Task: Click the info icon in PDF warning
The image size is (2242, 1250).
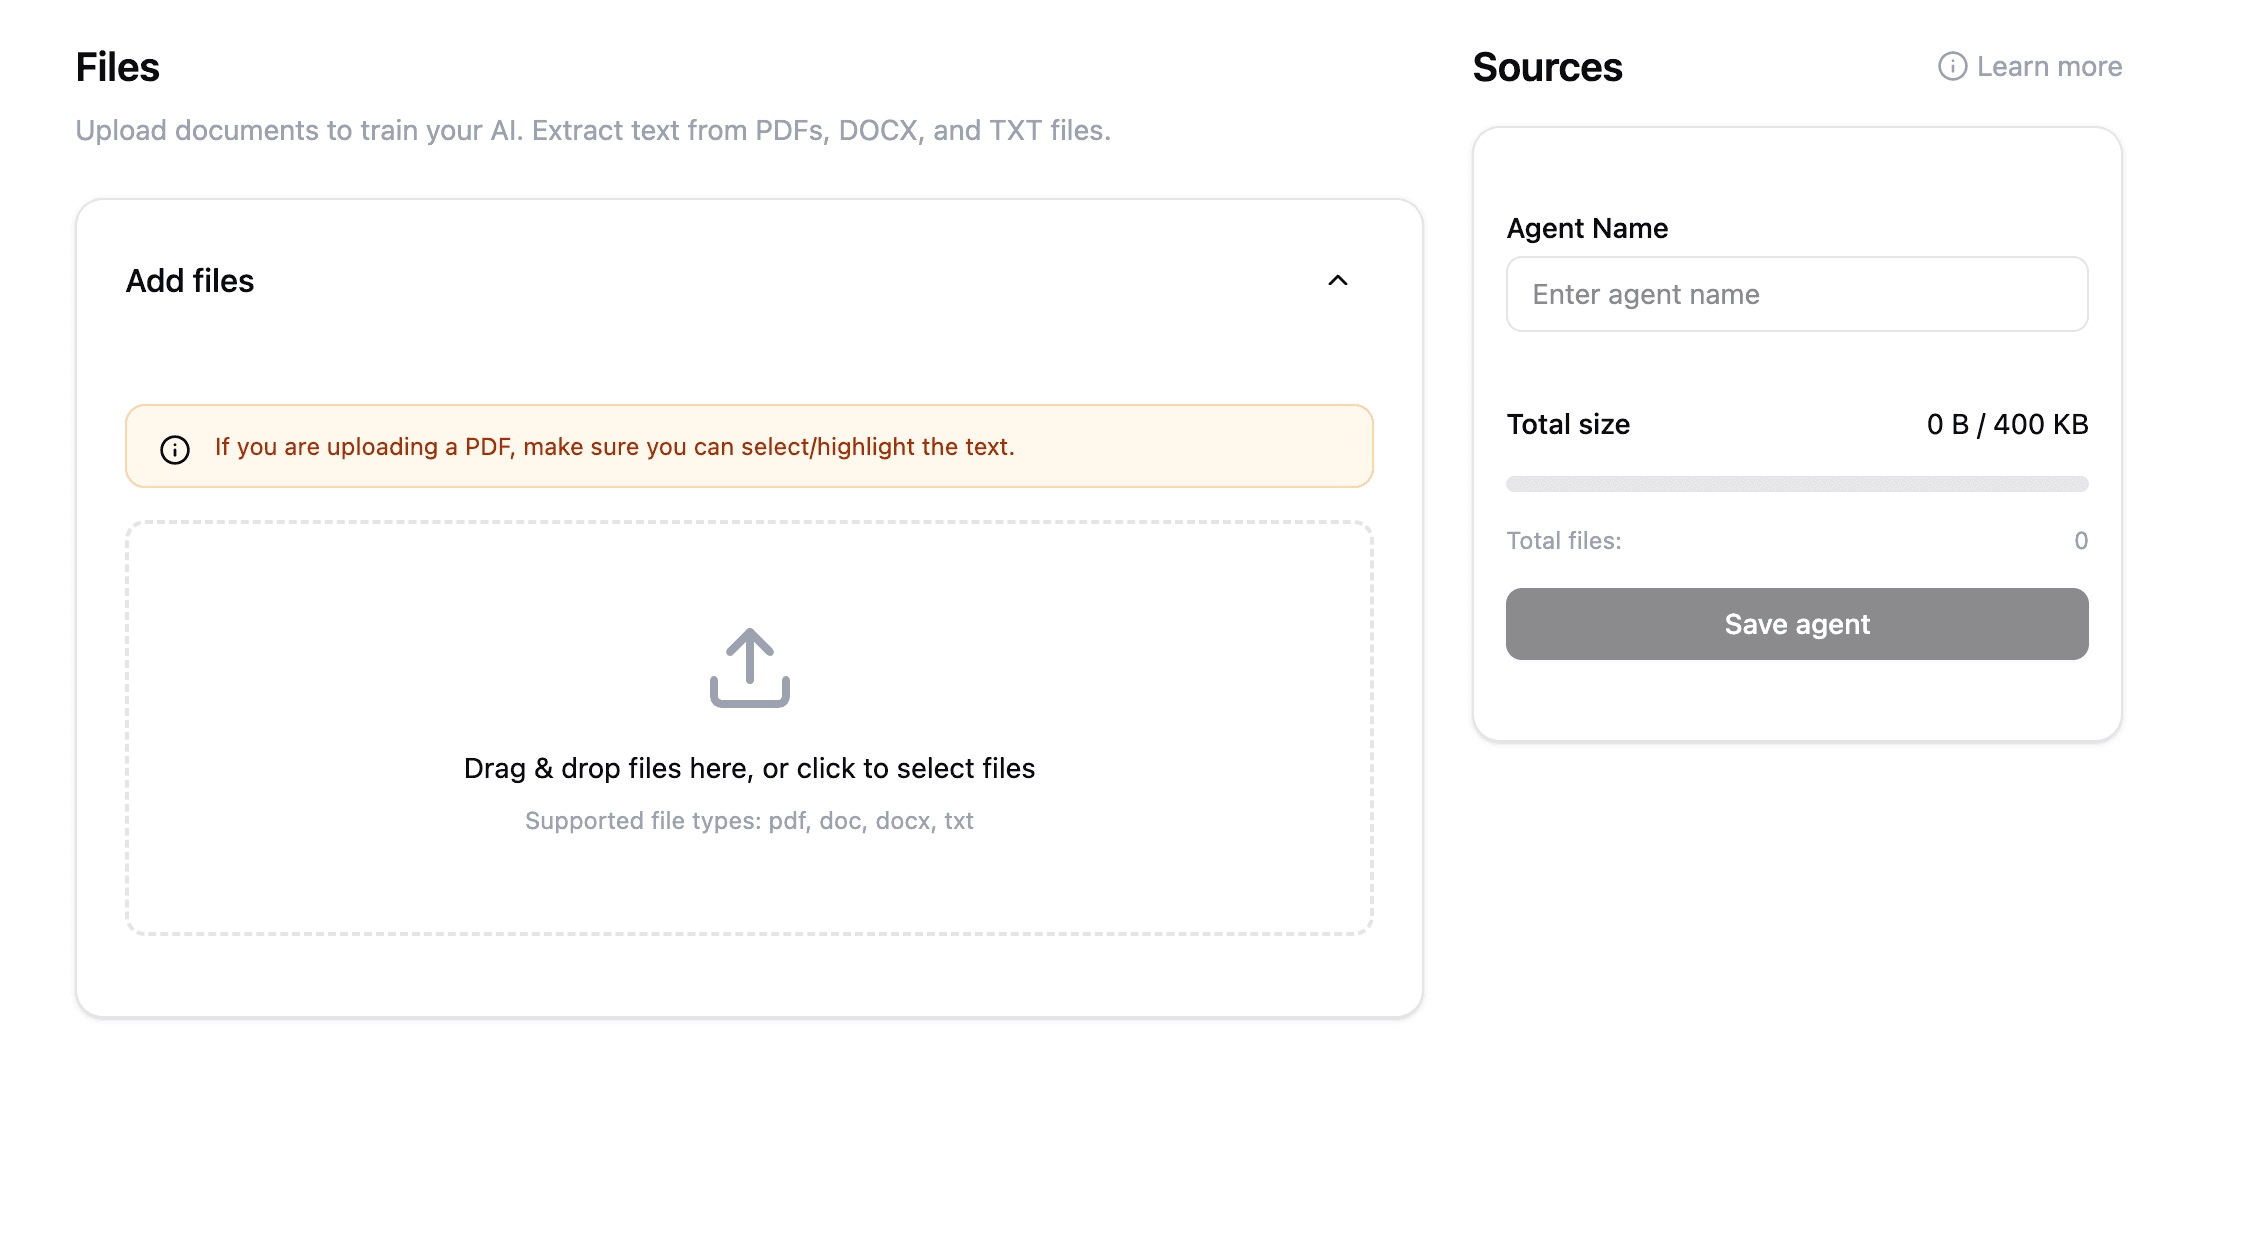Action: (175, 449)
